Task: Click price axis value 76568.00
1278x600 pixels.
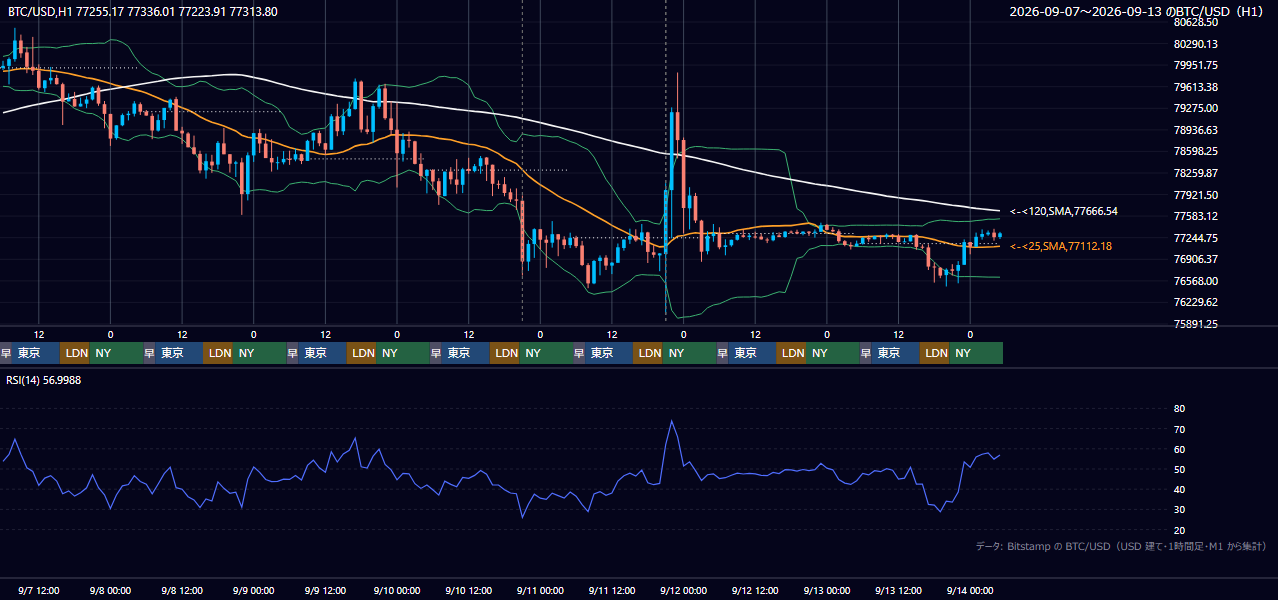Action: [1196, 281]
